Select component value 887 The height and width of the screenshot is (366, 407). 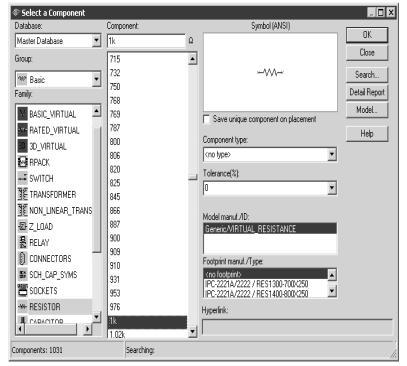click(x=115, y=224)
